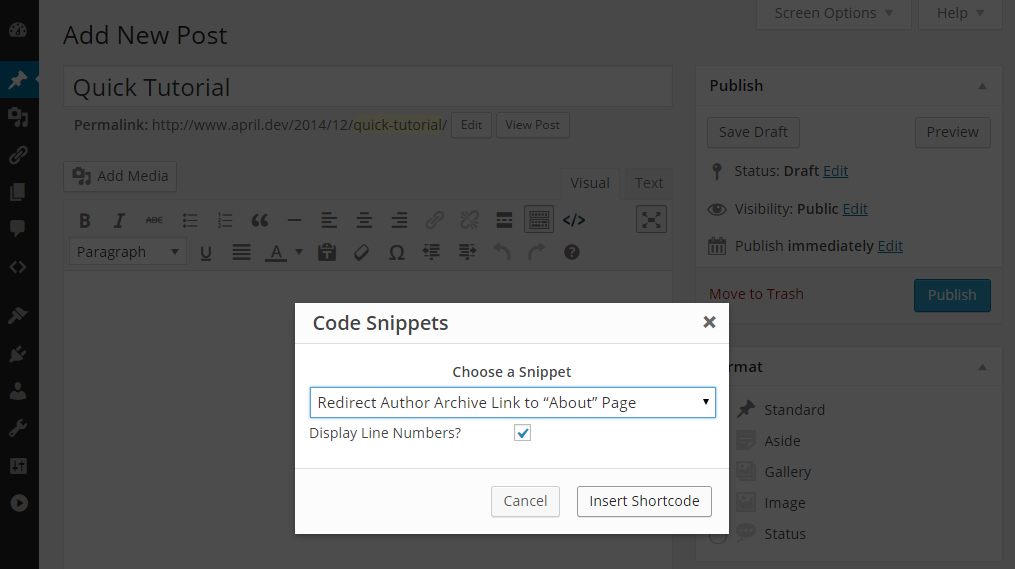Click the Save Draft button

(x=753, y=132)
